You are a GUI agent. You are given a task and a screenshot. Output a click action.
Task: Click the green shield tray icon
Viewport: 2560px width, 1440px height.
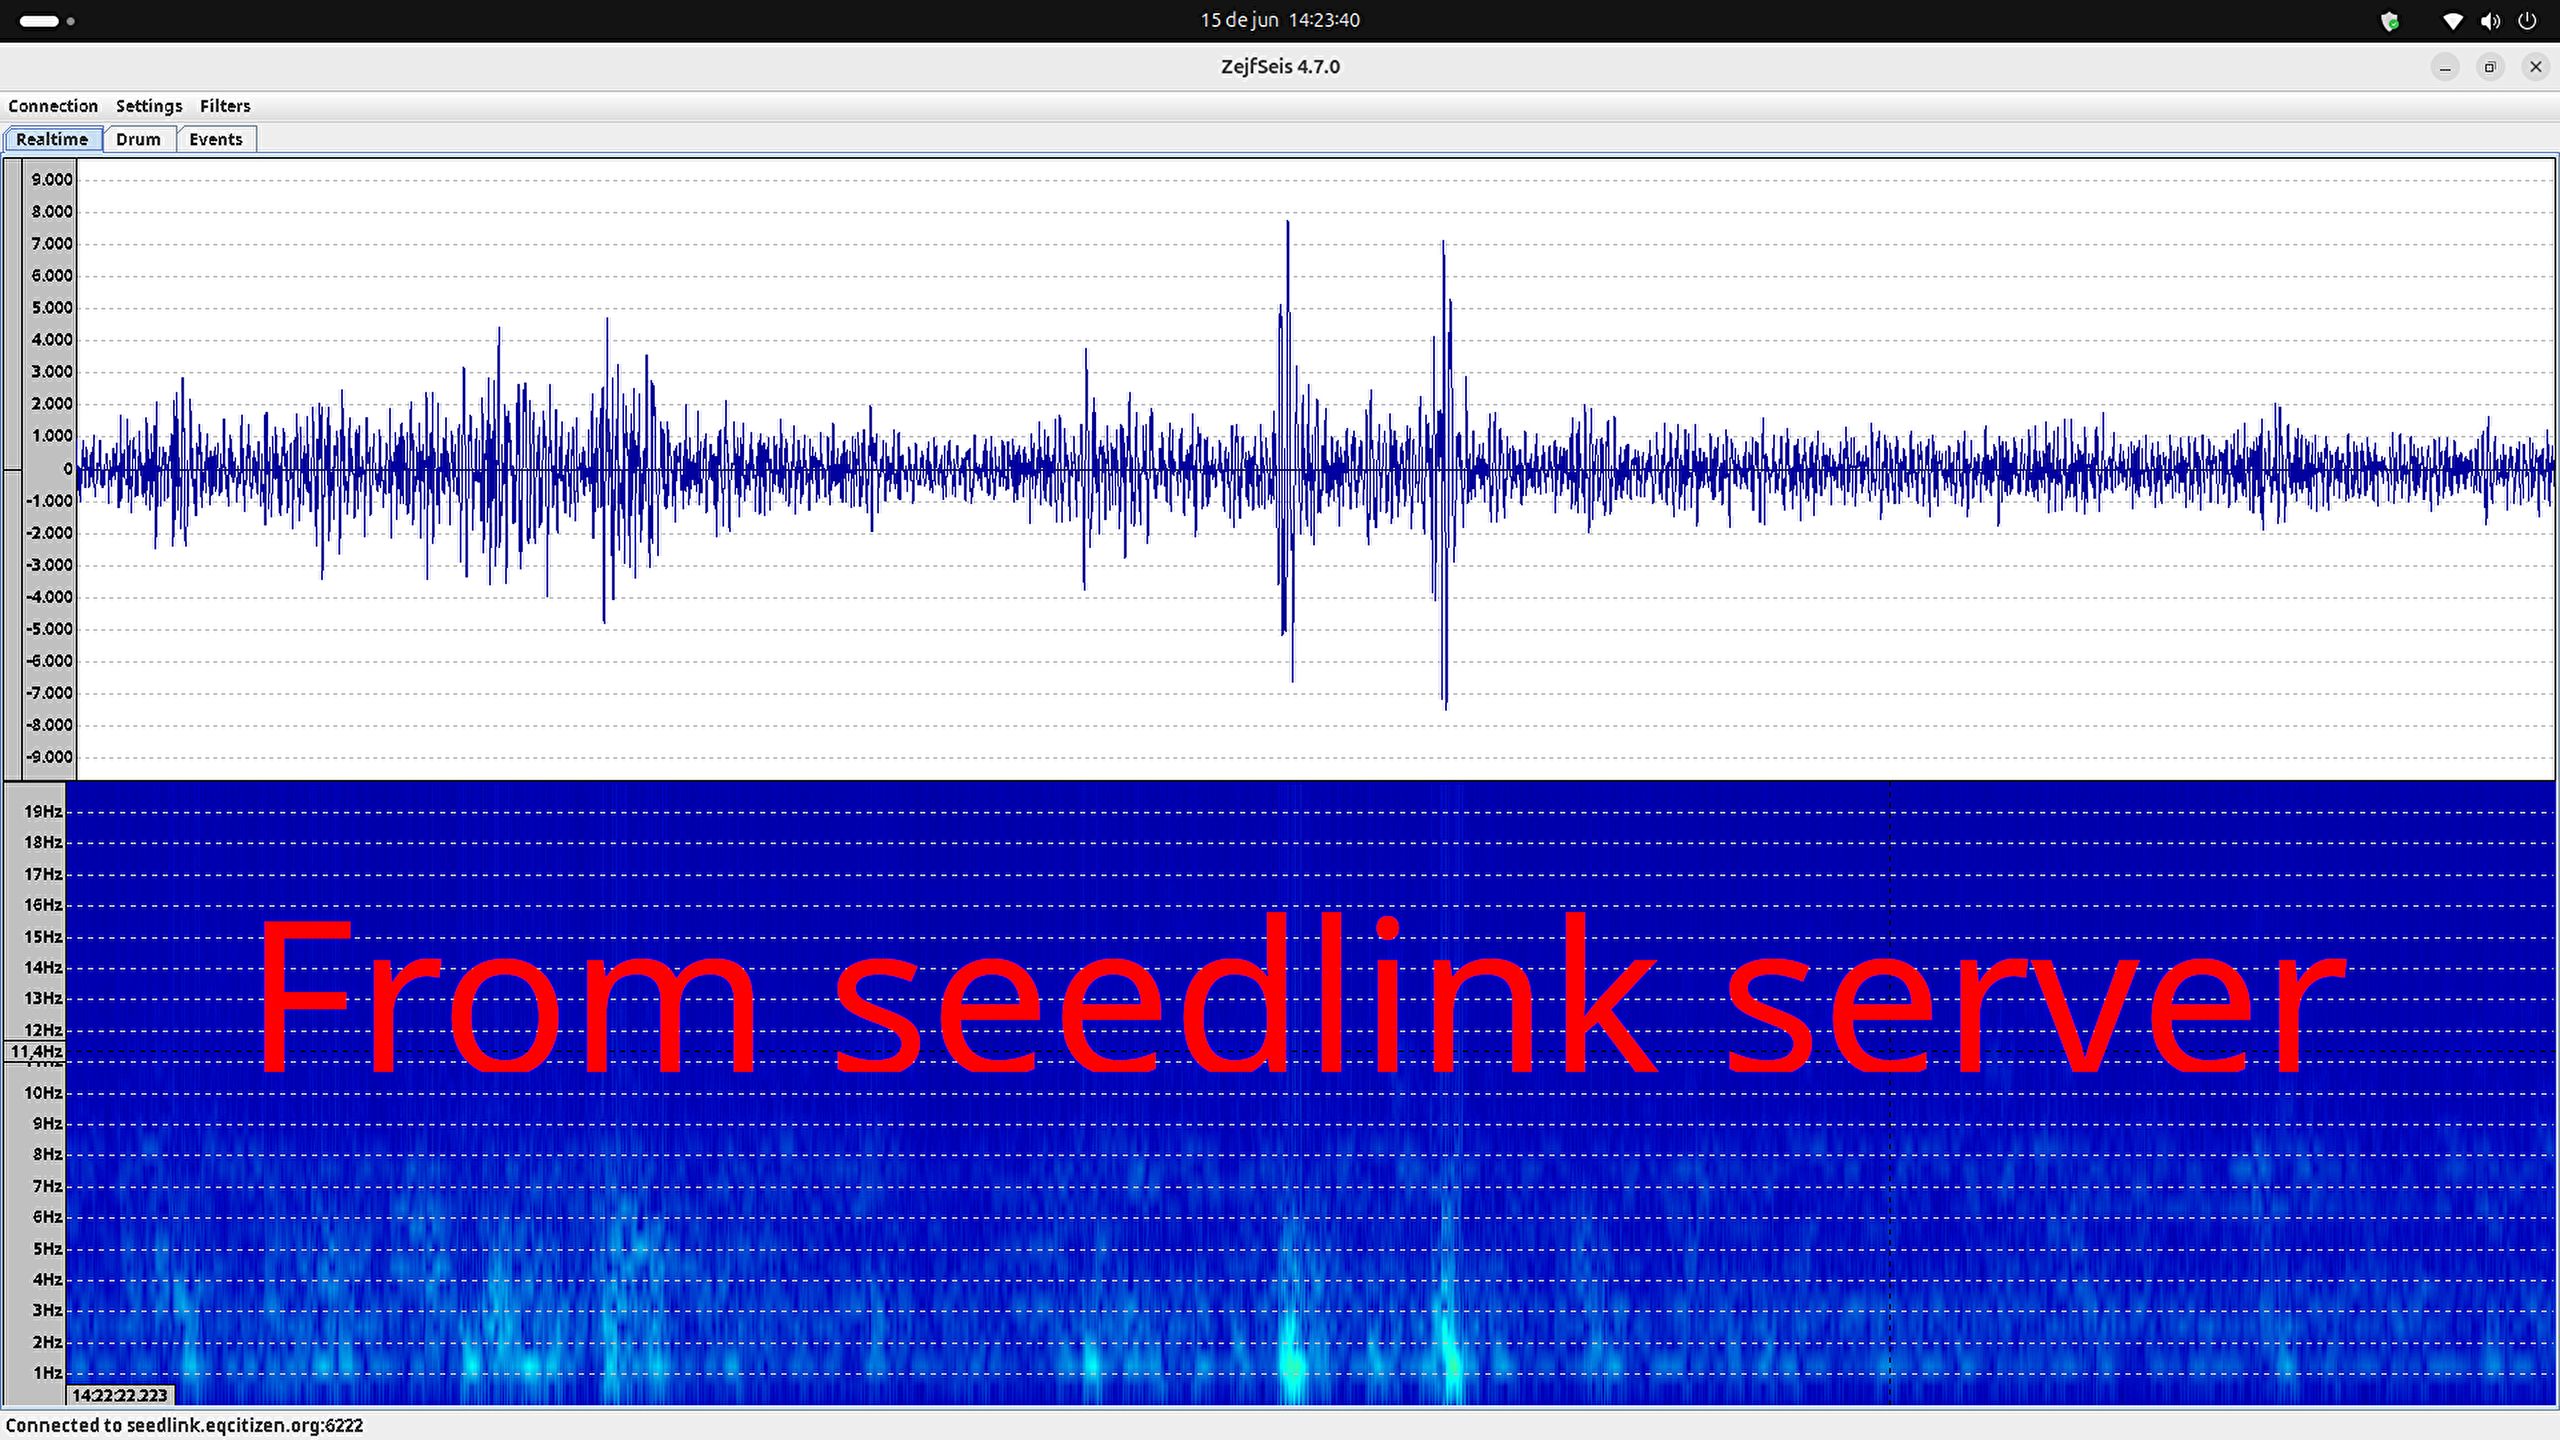pos(2390,21)
